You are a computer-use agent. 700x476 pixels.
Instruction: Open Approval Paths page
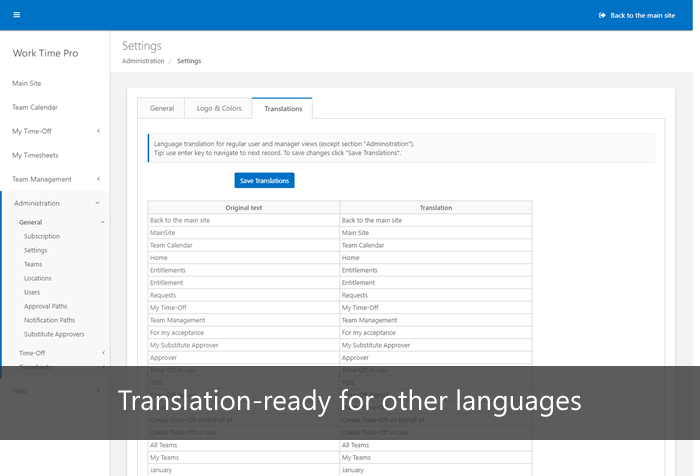pyautogui.click(x=46, y=306)
